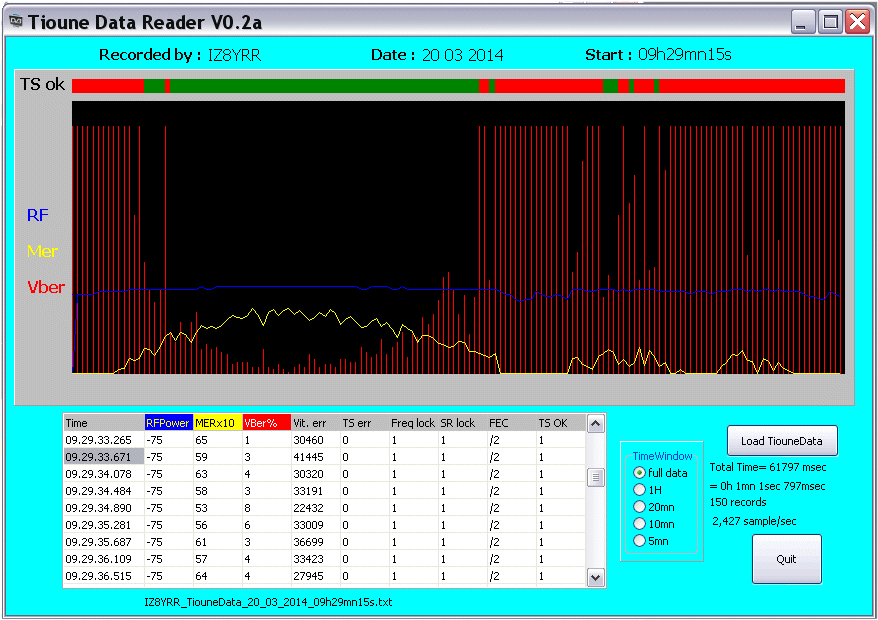Click the Tioune application icon in title bar
Viewport: 878px width, 620px height.
pyautogui.click(x=15, y=20)
